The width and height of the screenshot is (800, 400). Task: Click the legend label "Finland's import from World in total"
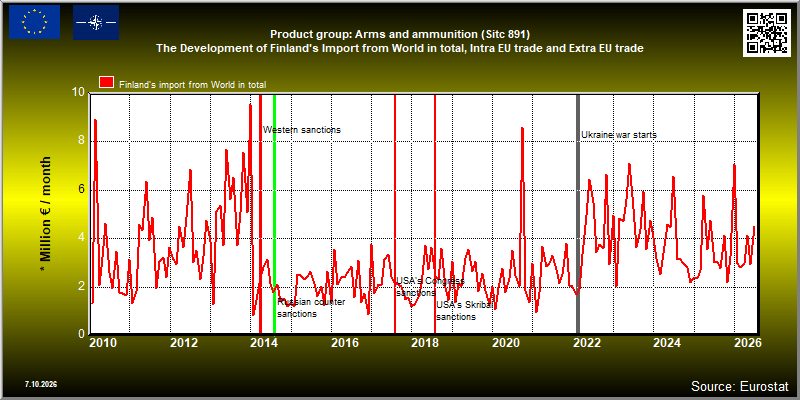[192, 85]
